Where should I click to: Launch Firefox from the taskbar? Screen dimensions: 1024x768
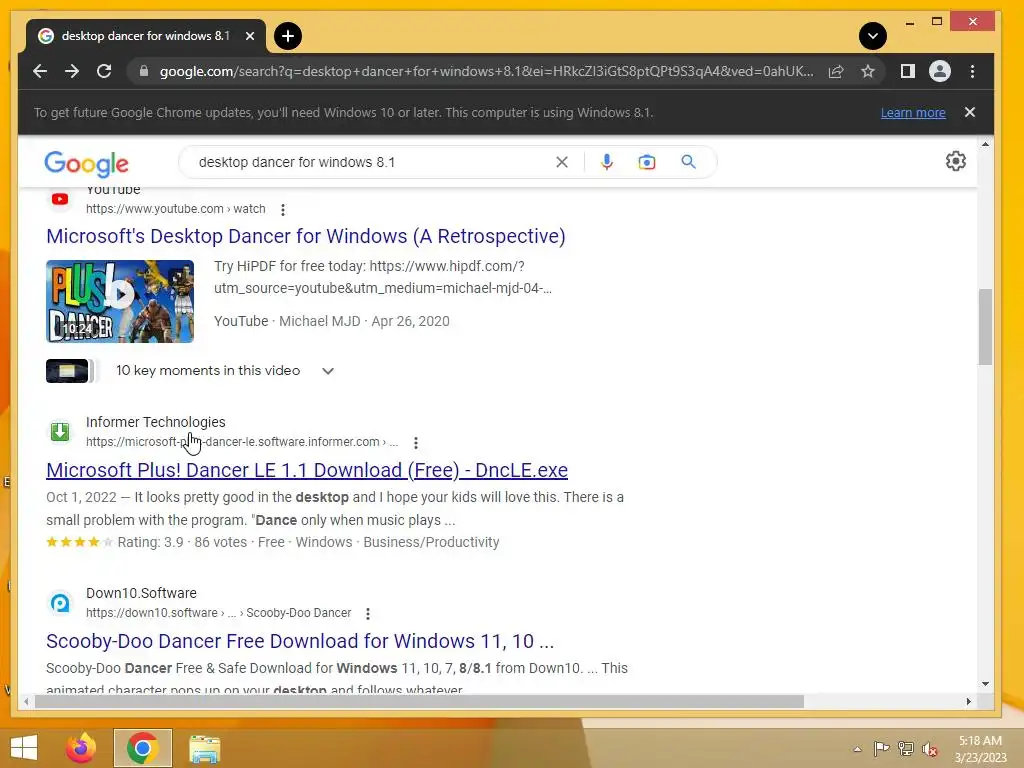pos(82,748)
